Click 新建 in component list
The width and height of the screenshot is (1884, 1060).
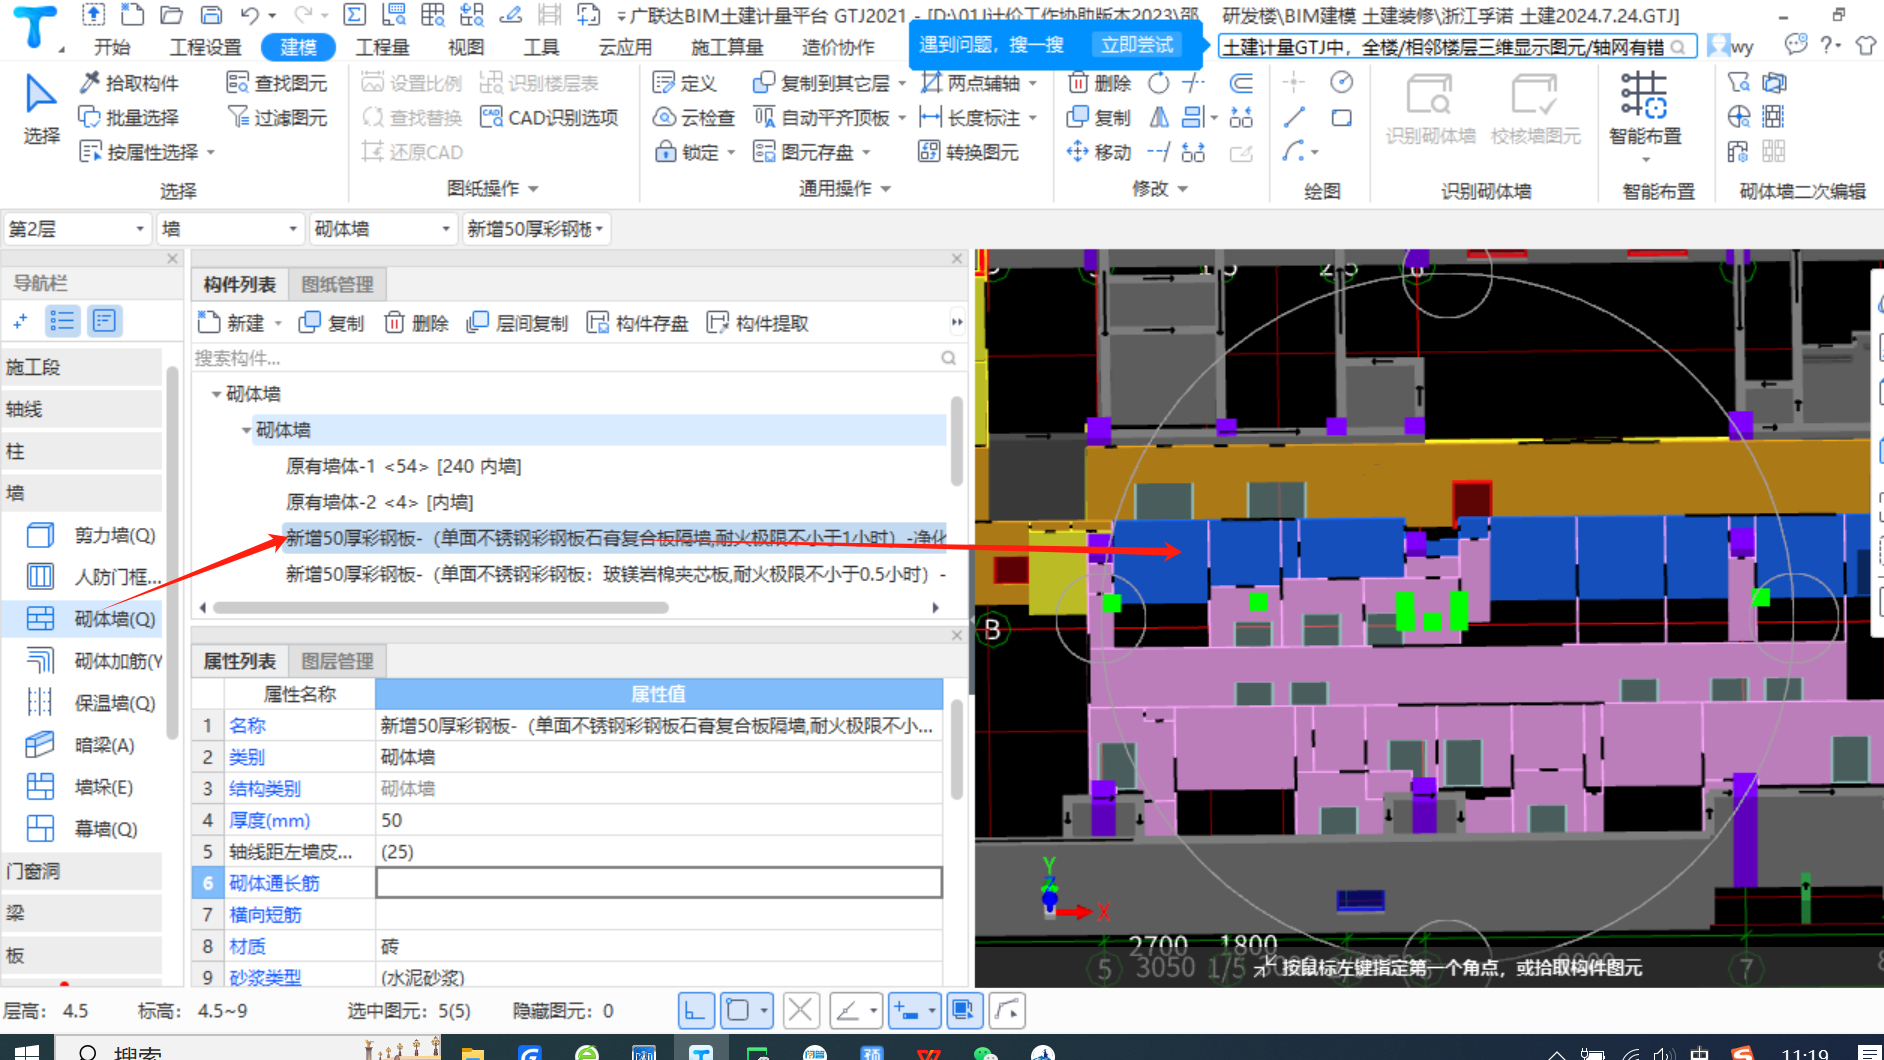point(234,323)
